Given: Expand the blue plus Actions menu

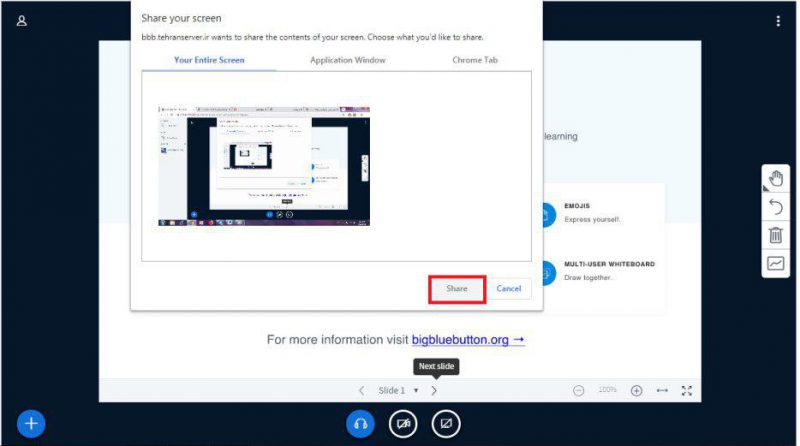Looking at the screenshot, I should 31,424.
